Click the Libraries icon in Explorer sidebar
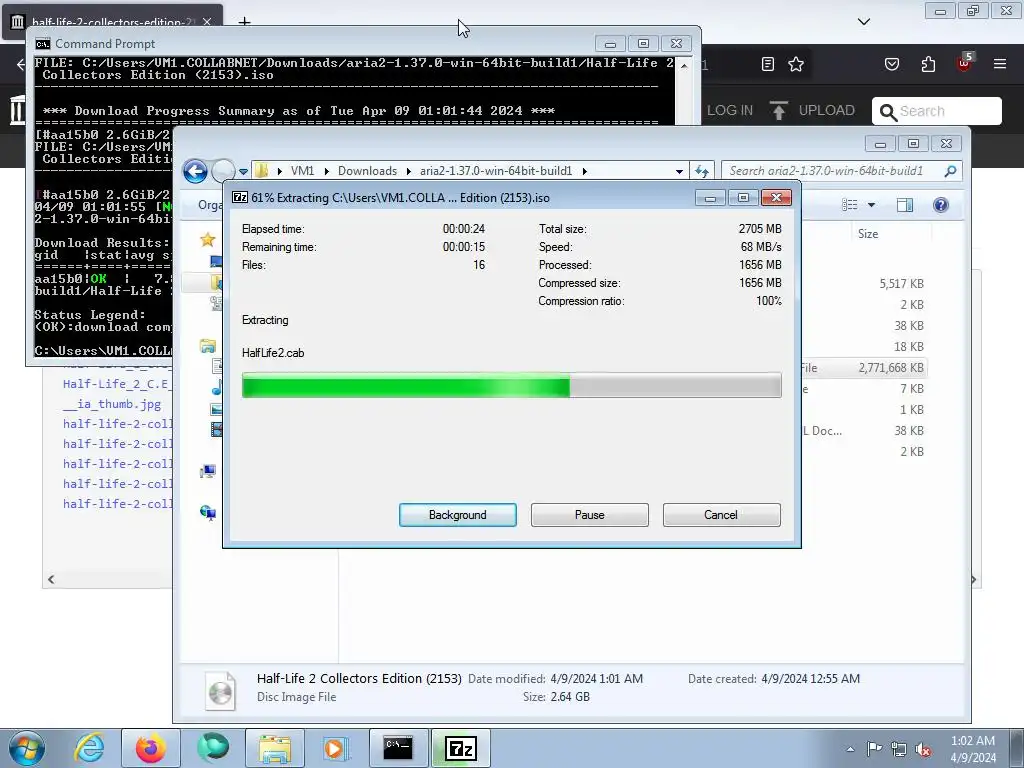The height and width of the screenshot is (768, 1024). (208, 346)
